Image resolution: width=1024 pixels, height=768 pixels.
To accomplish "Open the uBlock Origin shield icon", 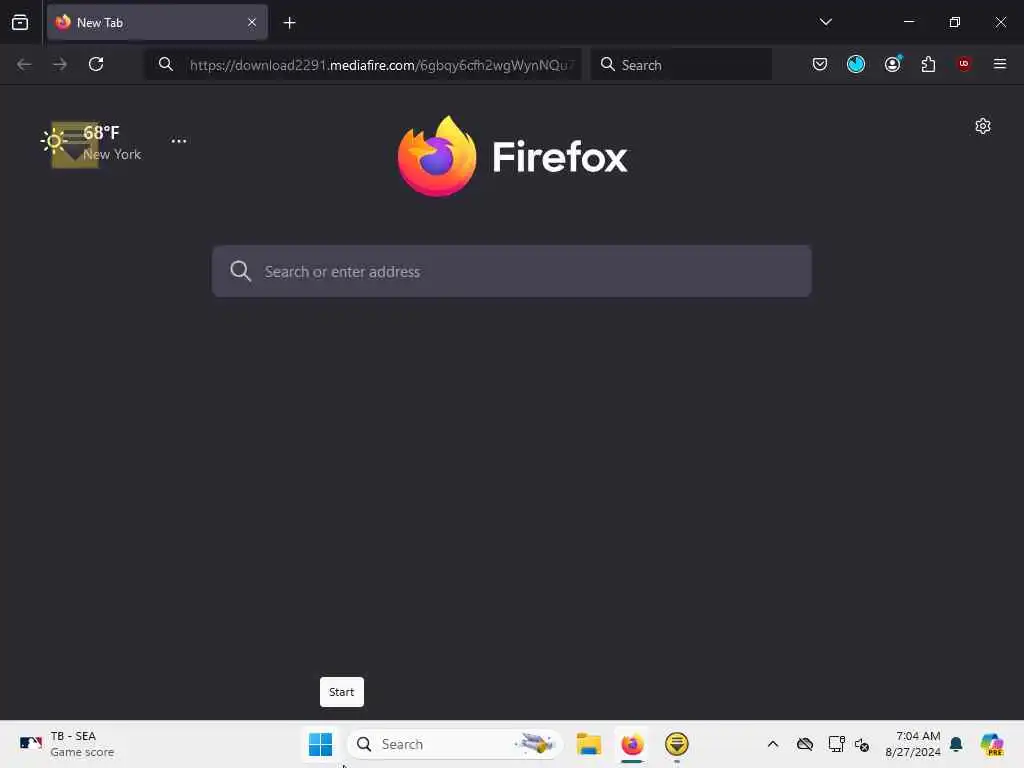I will pyautogui.click(x=964, y=64).
